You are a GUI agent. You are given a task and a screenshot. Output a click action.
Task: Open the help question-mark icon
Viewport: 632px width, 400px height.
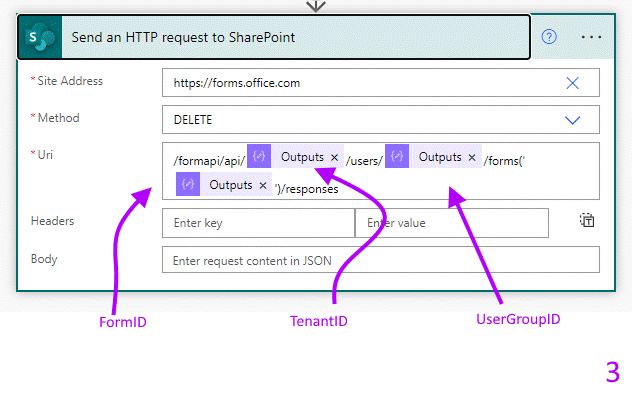click(x=549, y=37)
